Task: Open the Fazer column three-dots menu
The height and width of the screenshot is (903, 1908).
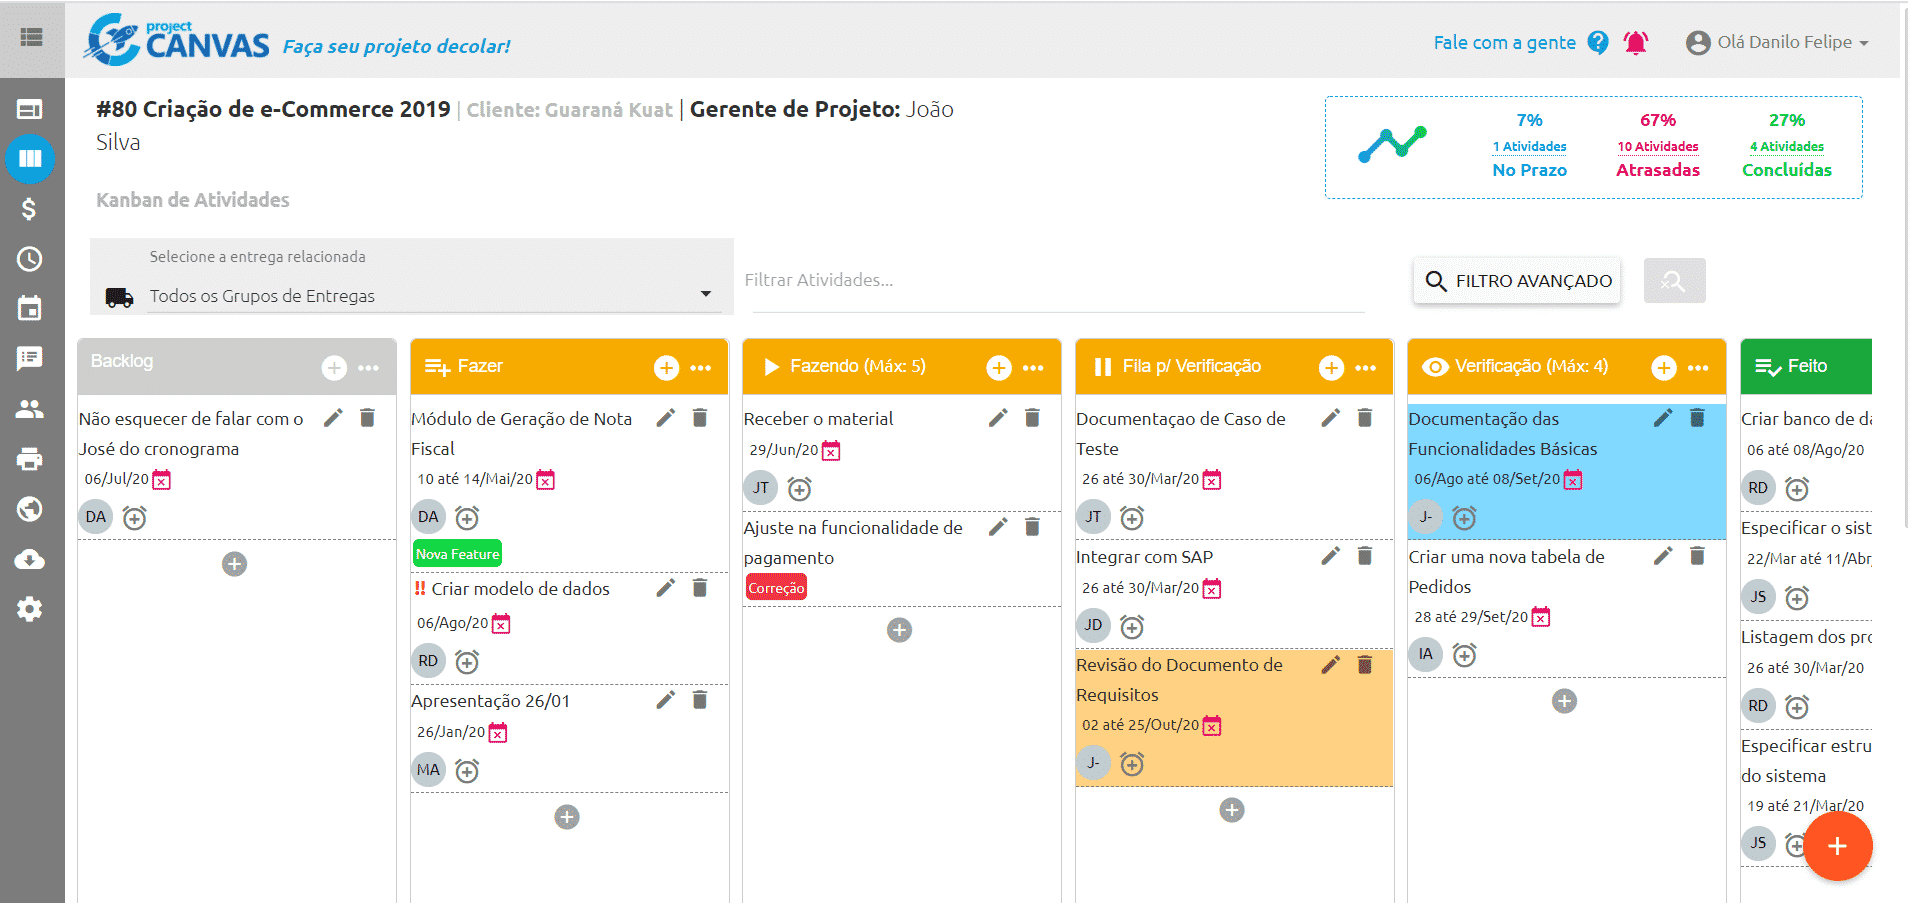Action: [701, 368]
